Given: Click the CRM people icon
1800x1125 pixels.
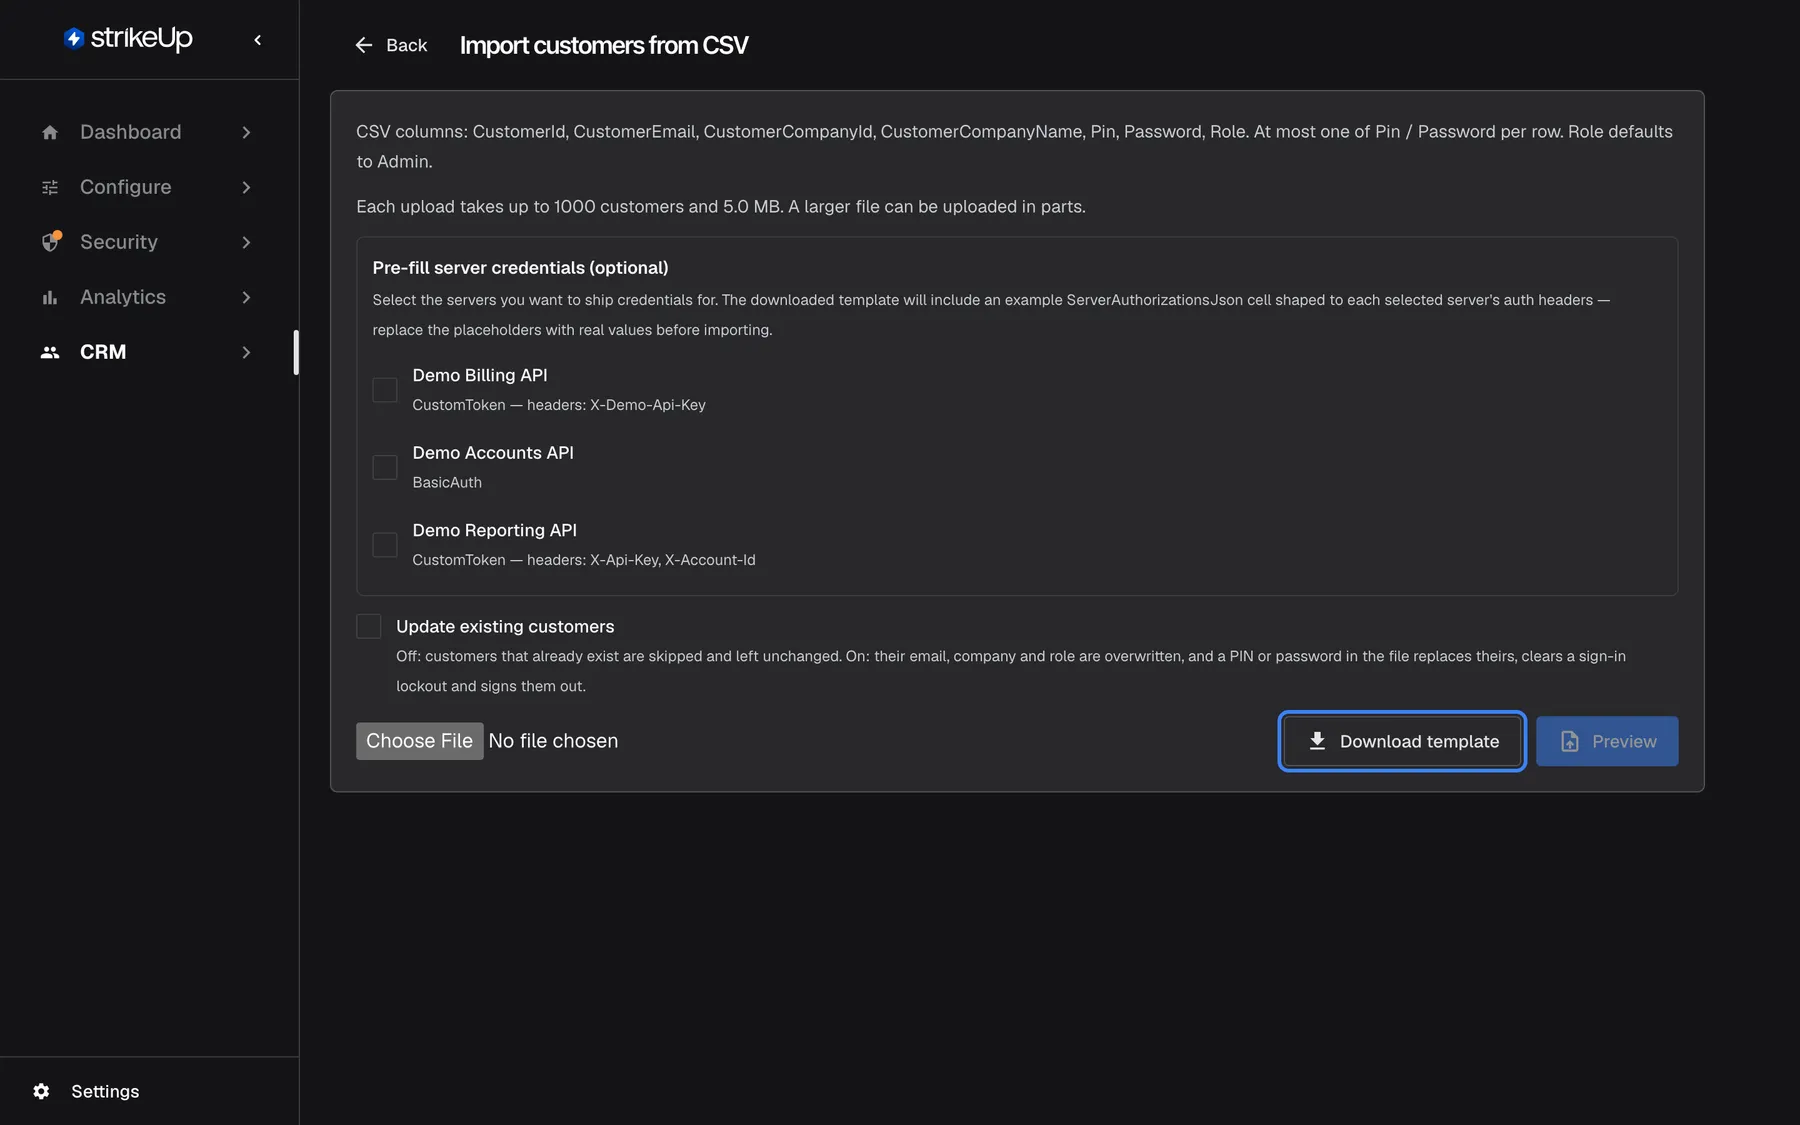Looking at the screenshot, I should pos(50,352).
